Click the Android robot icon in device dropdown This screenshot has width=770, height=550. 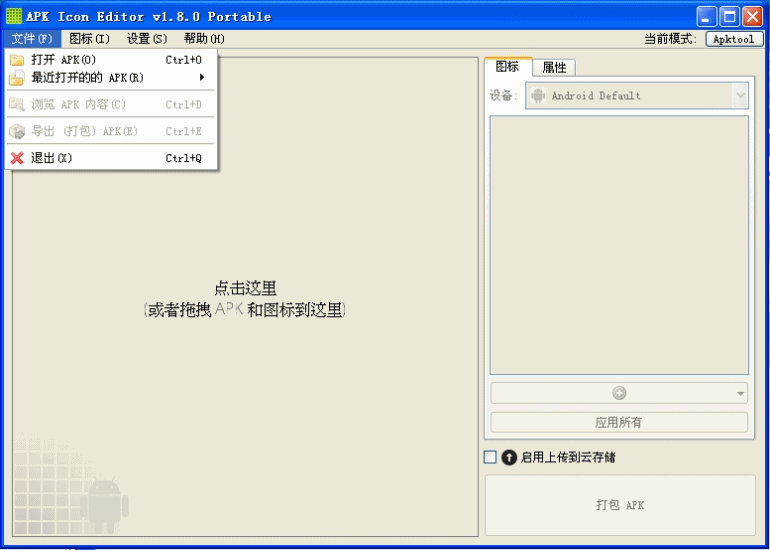click(x=538, y=95)
